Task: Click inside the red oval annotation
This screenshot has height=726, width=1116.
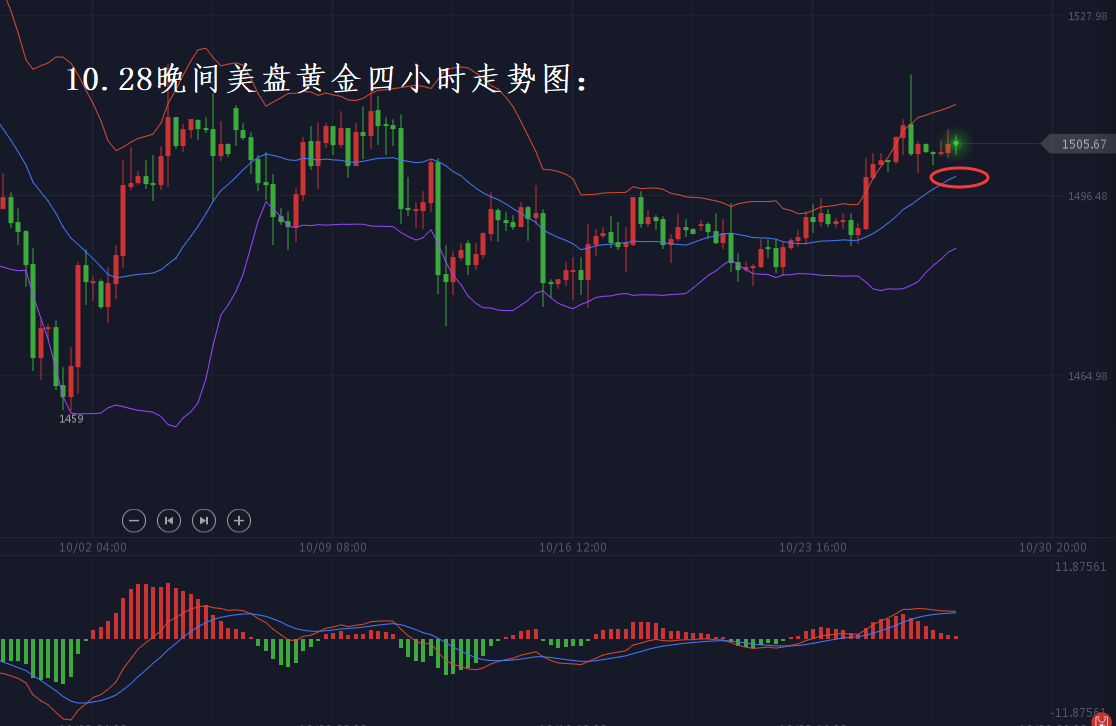Action: (x=959, y=178)
